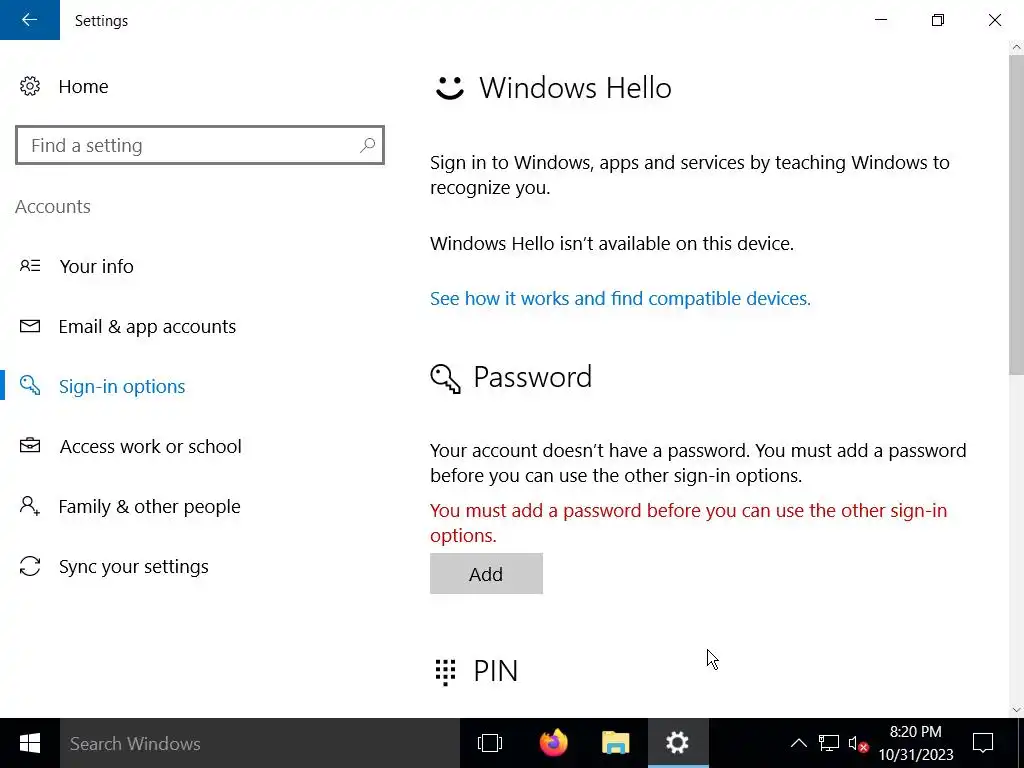The width and height of the screenshot is (1024, 768).
Task: Launch Firefox from the taskbar
Action: point(553,743)
